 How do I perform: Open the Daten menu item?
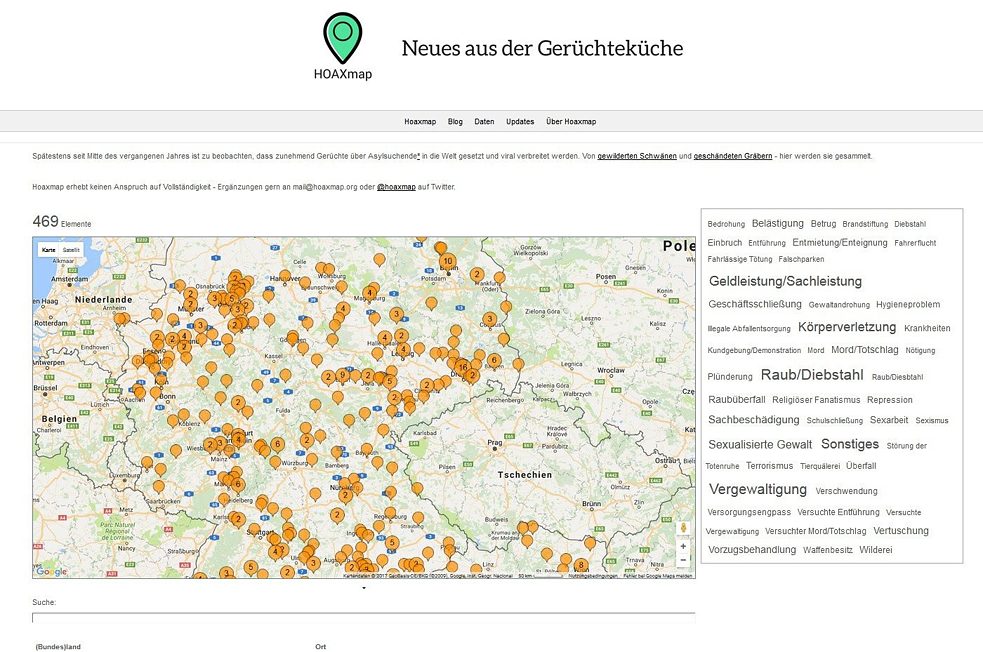[x=484, y=121]
